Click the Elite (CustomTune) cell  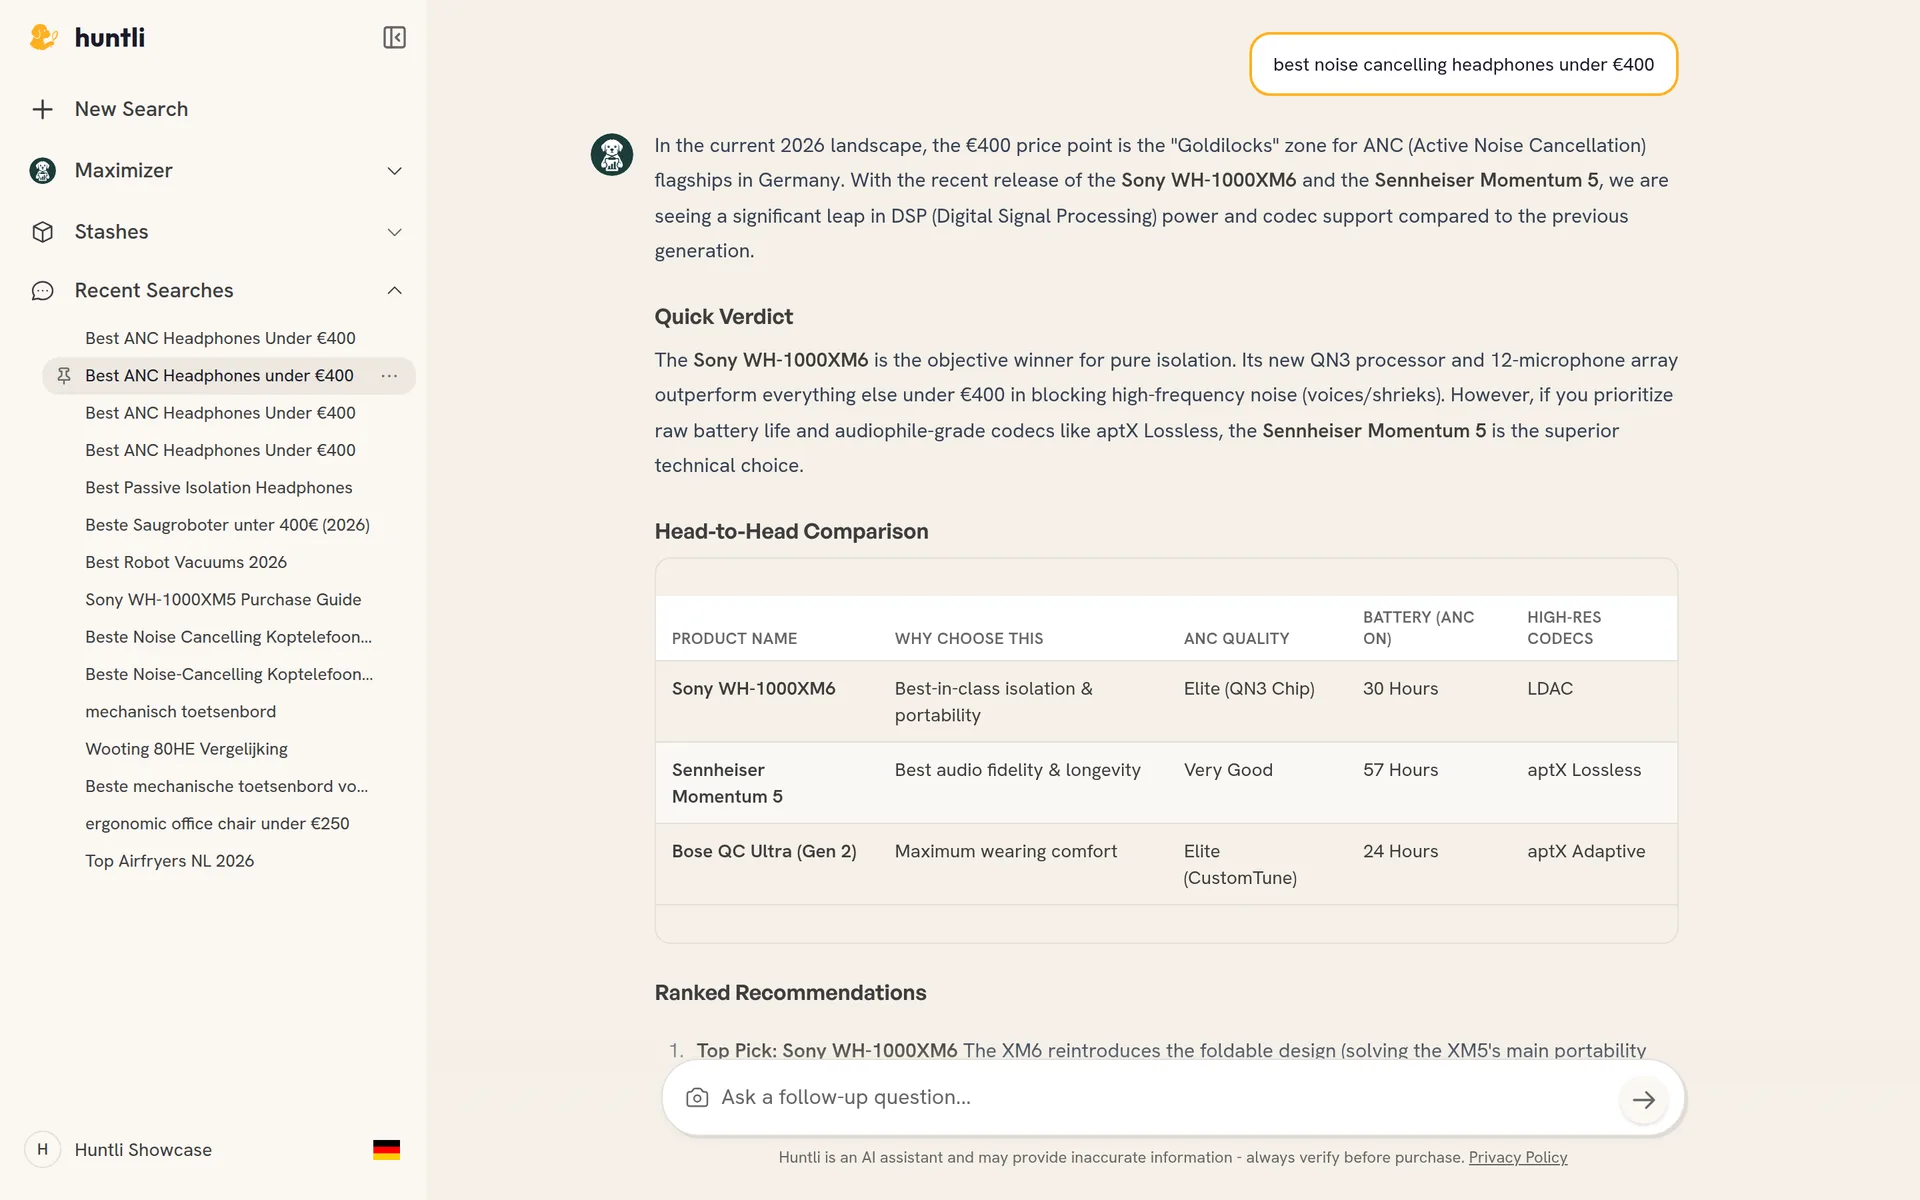[x=1240, y=865]
